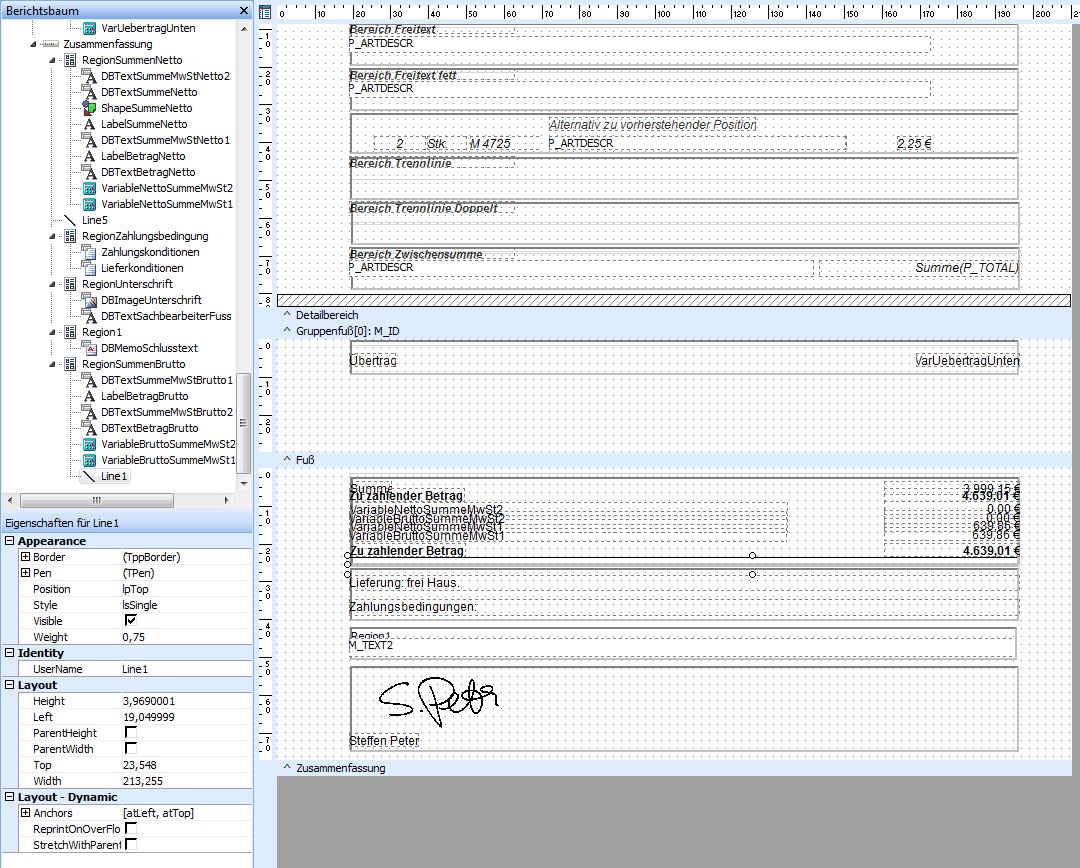Screen dimensions: 1080x868
Task: Select DBTextSummeNetto in the report tree
Action: (x=149, y=92)
